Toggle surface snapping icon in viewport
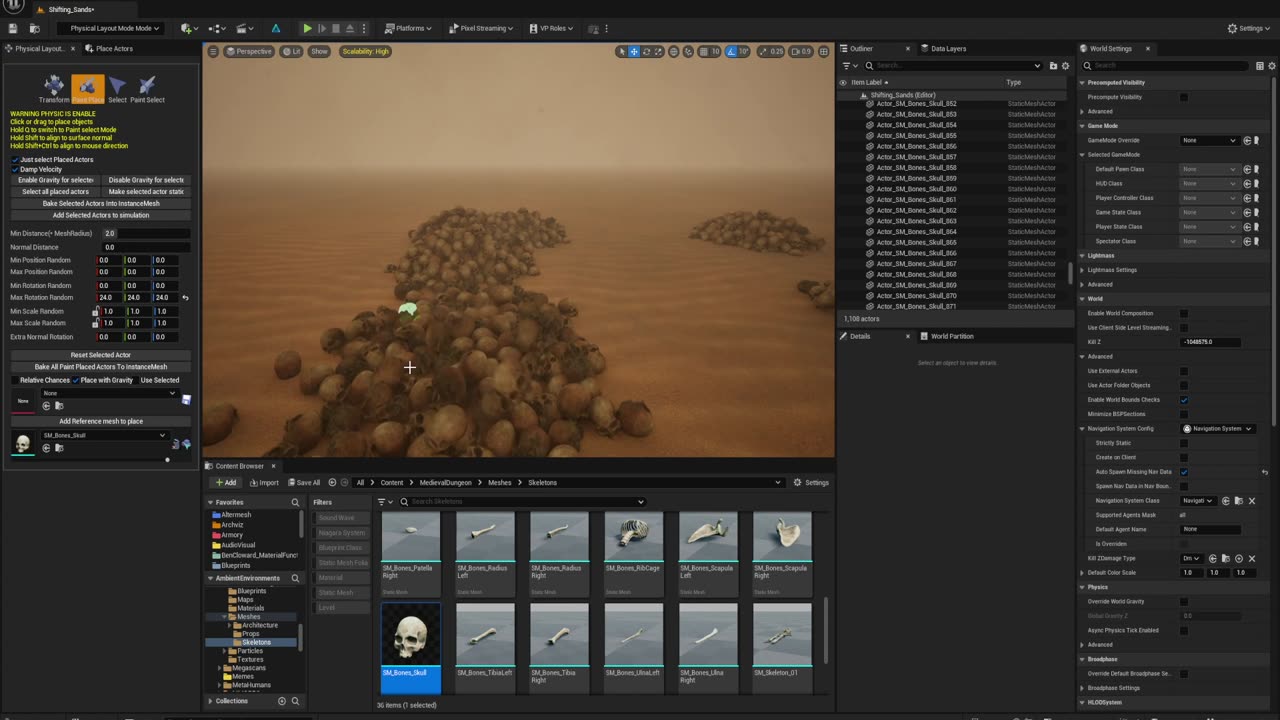 688,51
